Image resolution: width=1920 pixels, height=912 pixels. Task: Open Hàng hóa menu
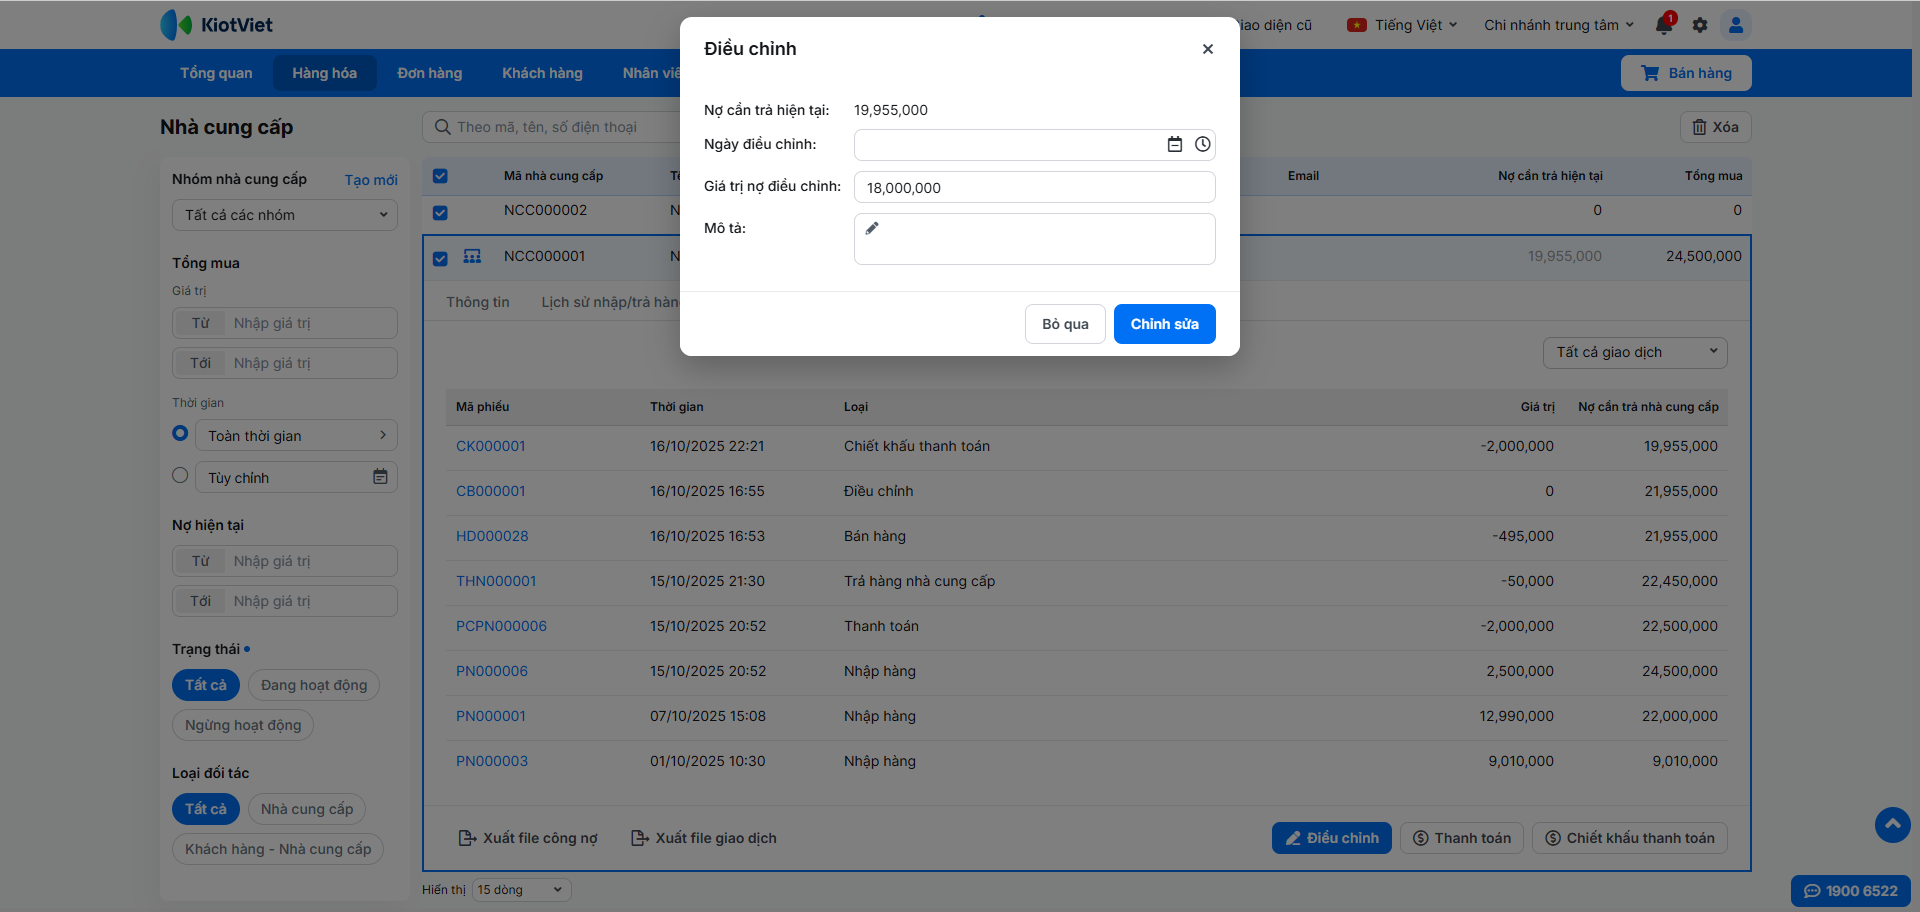[x=324, y=73]
